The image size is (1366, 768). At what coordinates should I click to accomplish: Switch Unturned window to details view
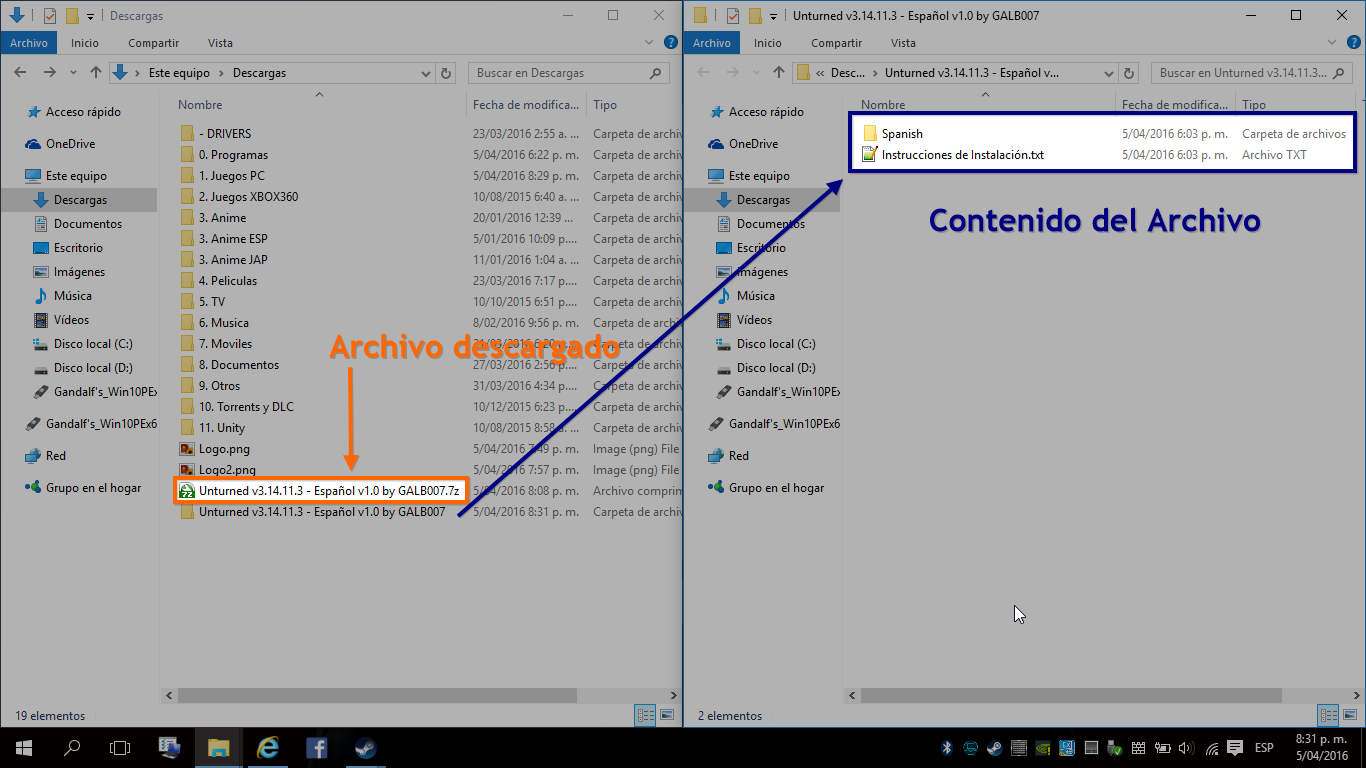pyautogui.click(x=1328, y=716)
